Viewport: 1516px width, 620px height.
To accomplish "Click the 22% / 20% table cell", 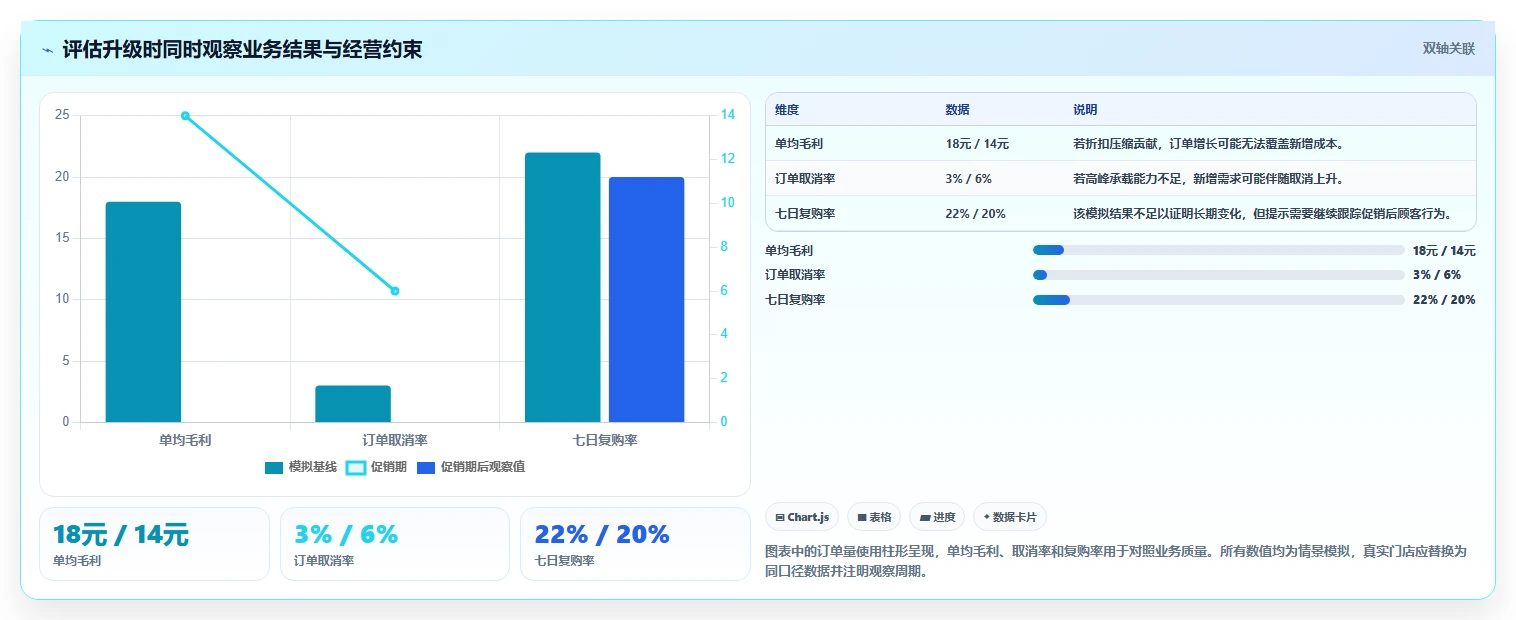I will (975, 213).
